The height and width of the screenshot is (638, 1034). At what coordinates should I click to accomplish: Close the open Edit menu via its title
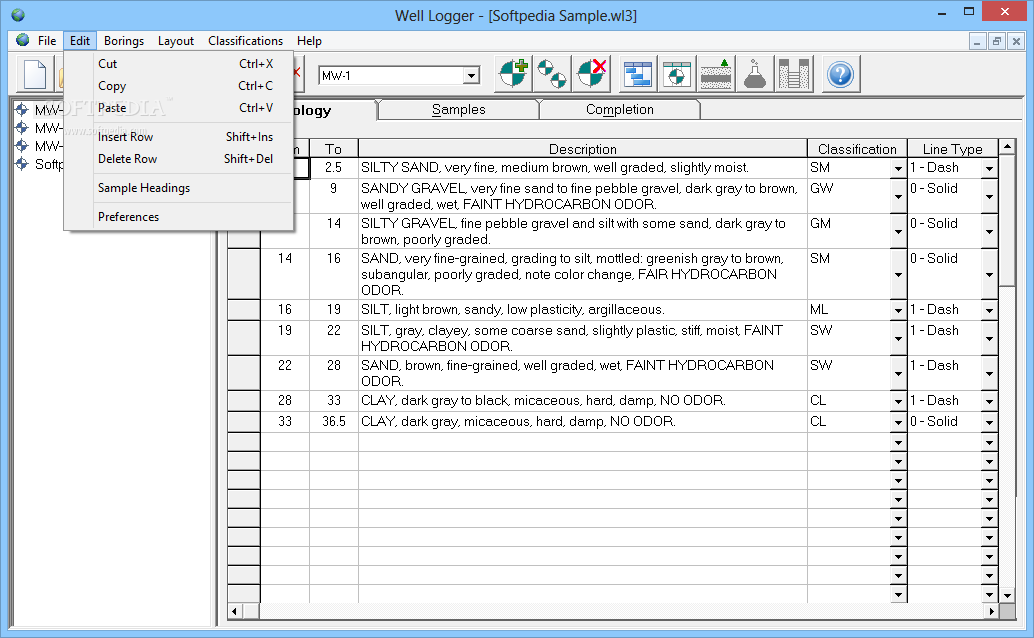coord(80,40)
